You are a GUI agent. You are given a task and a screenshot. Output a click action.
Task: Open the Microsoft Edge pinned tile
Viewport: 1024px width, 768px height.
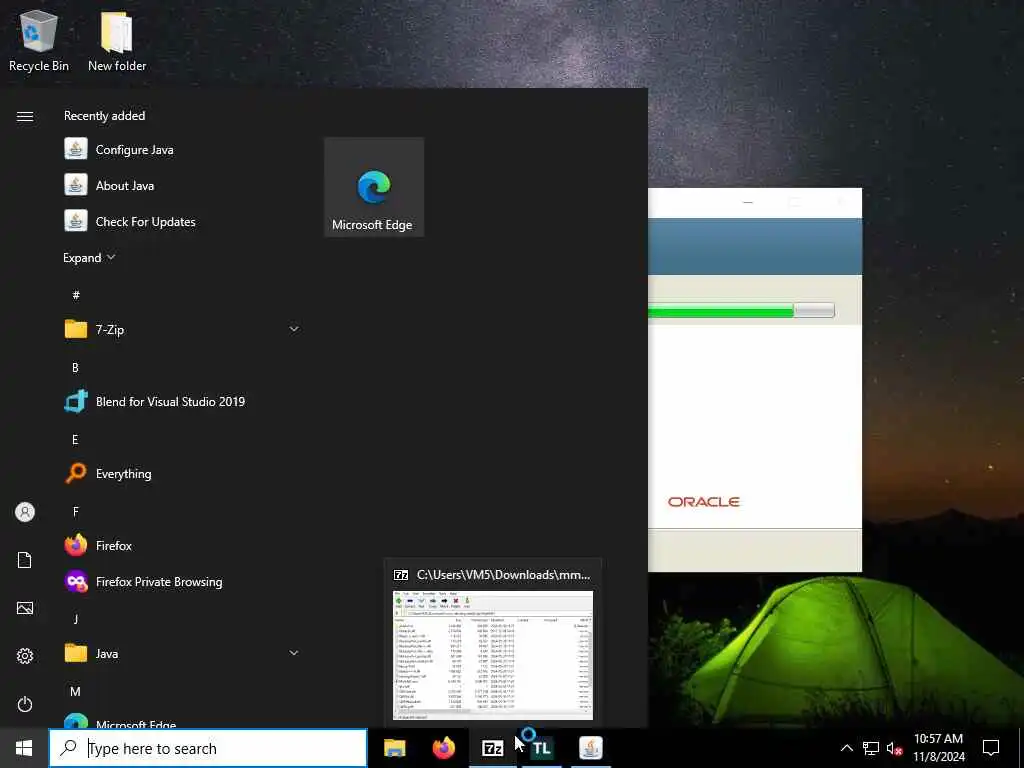[x=374, y=187]
